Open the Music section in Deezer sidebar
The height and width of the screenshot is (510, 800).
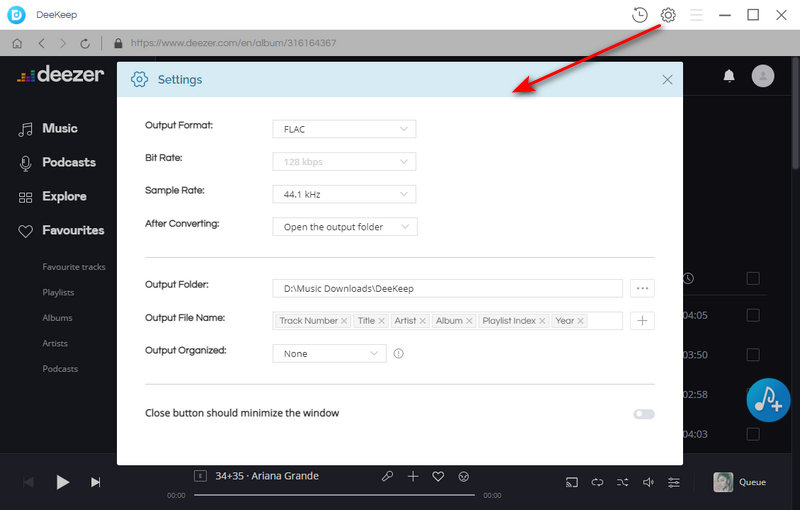(48, 129)
